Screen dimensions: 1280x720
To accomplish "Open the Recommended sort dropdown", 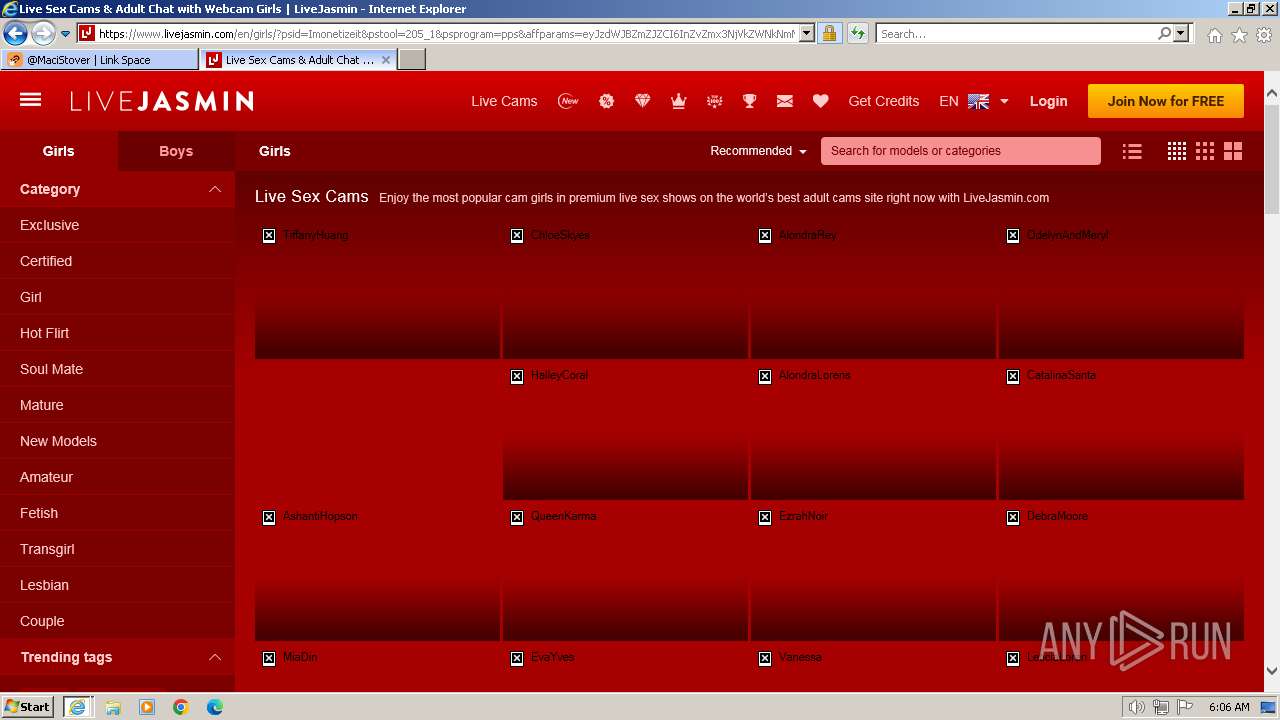I will pyautogui.click(x=758, y=151).
